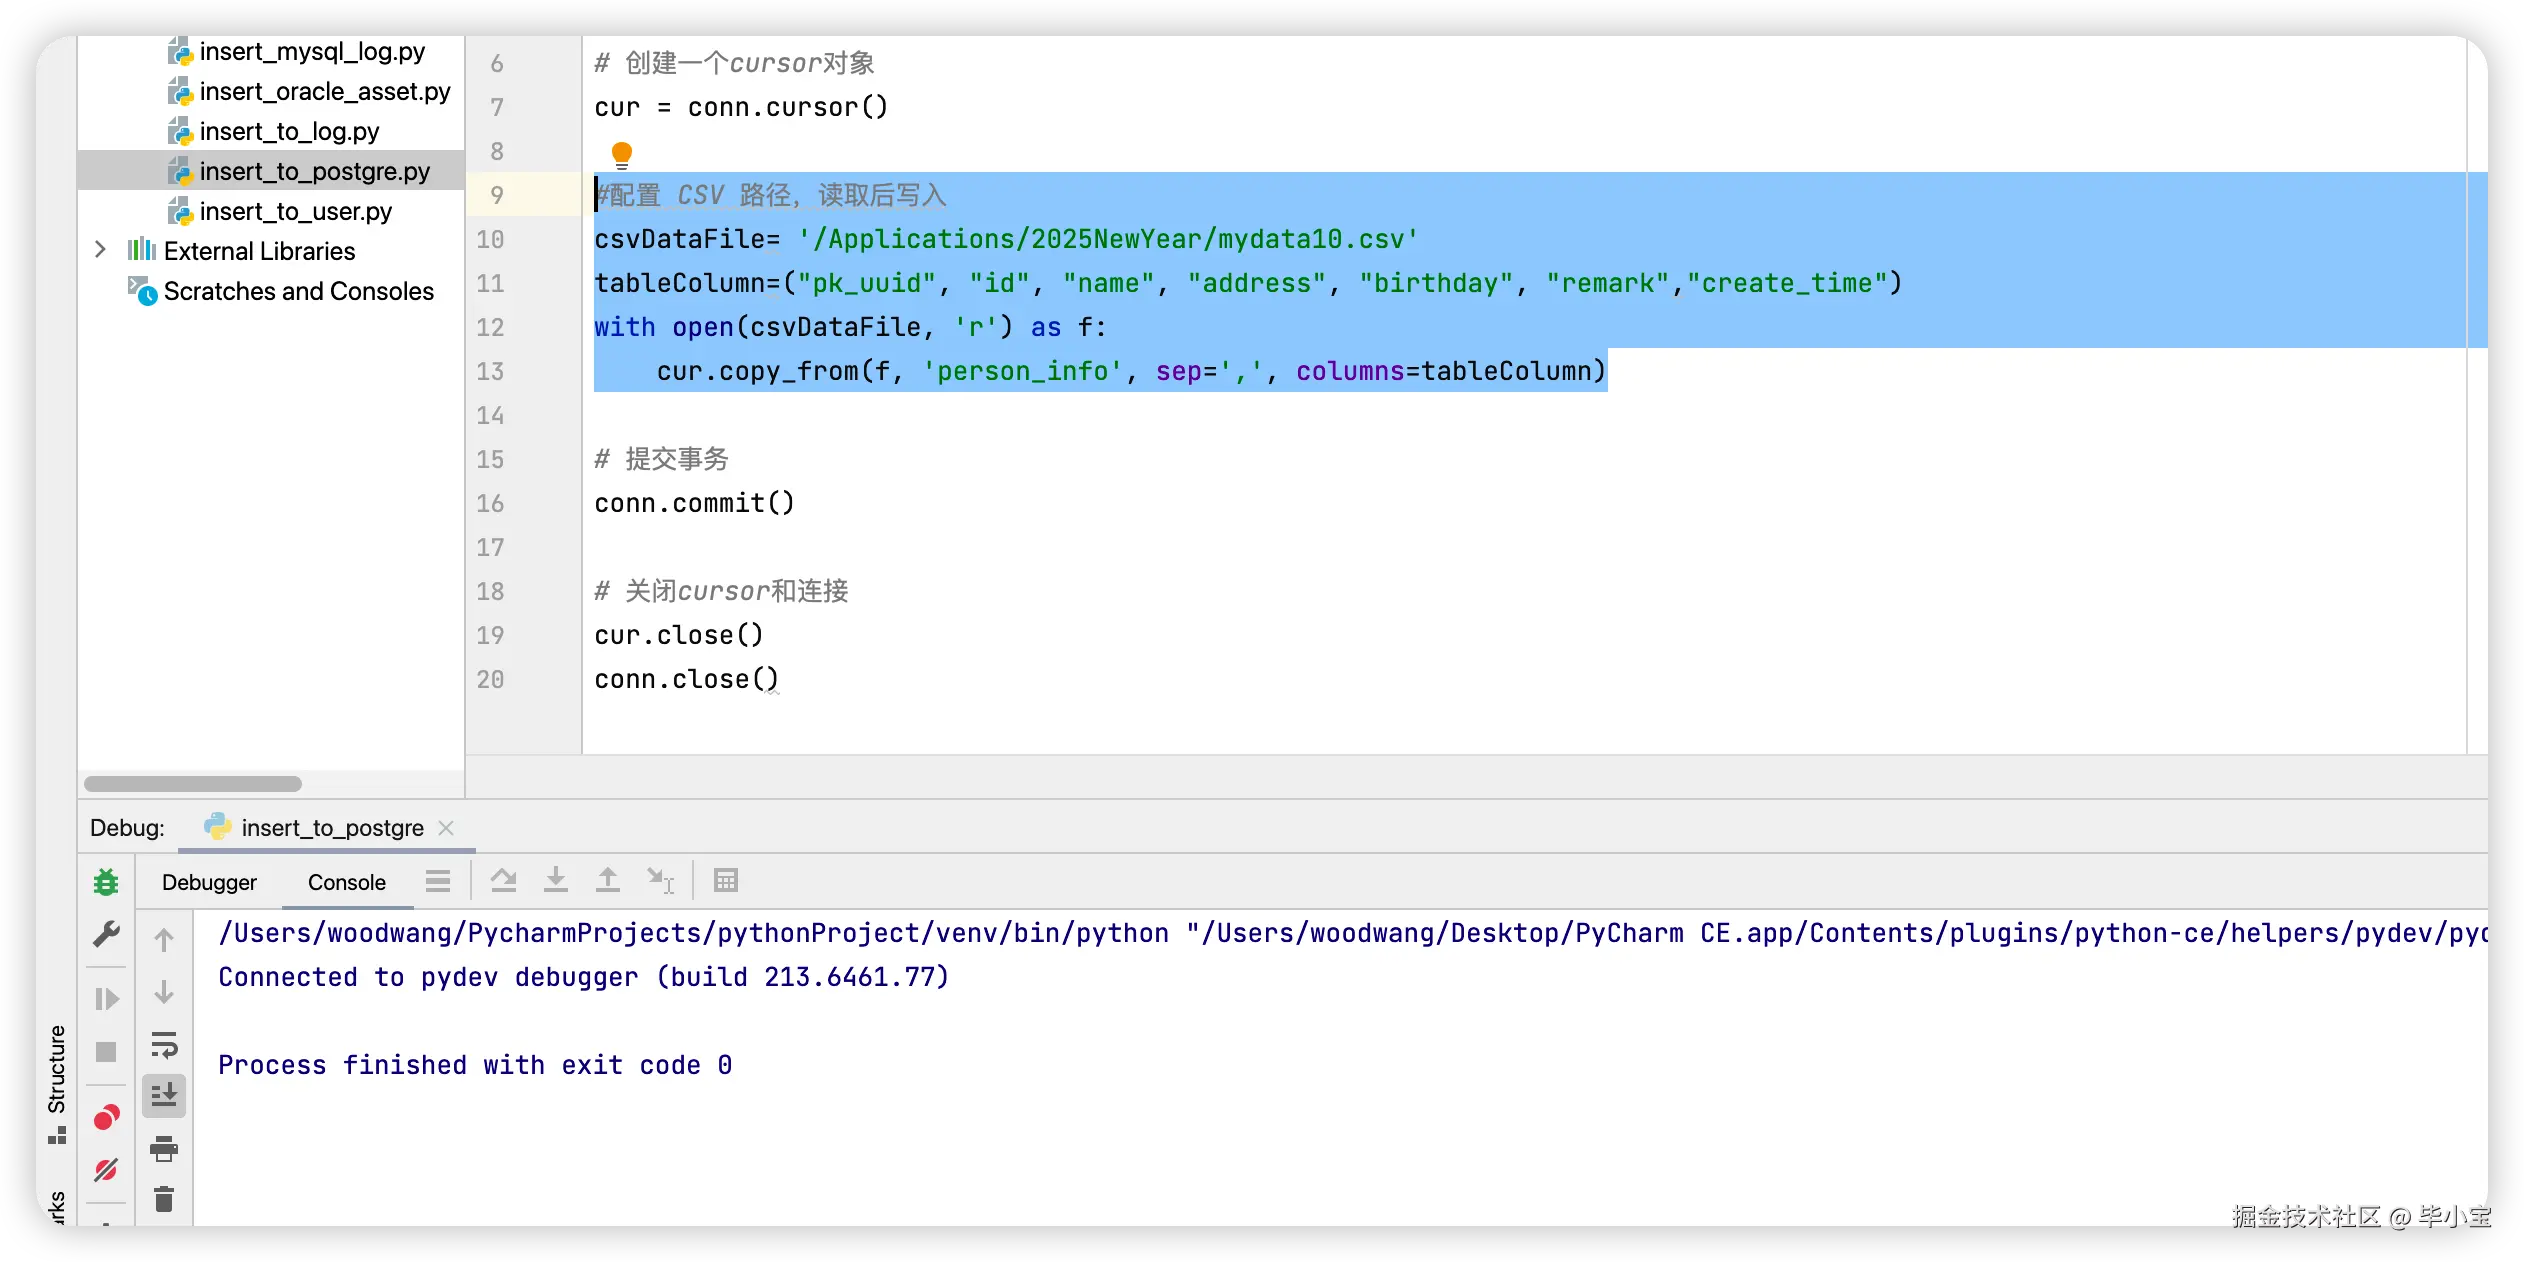Toggle soft-wrap in console
Viewport: 2524px width, 1262px height.
164,1045
